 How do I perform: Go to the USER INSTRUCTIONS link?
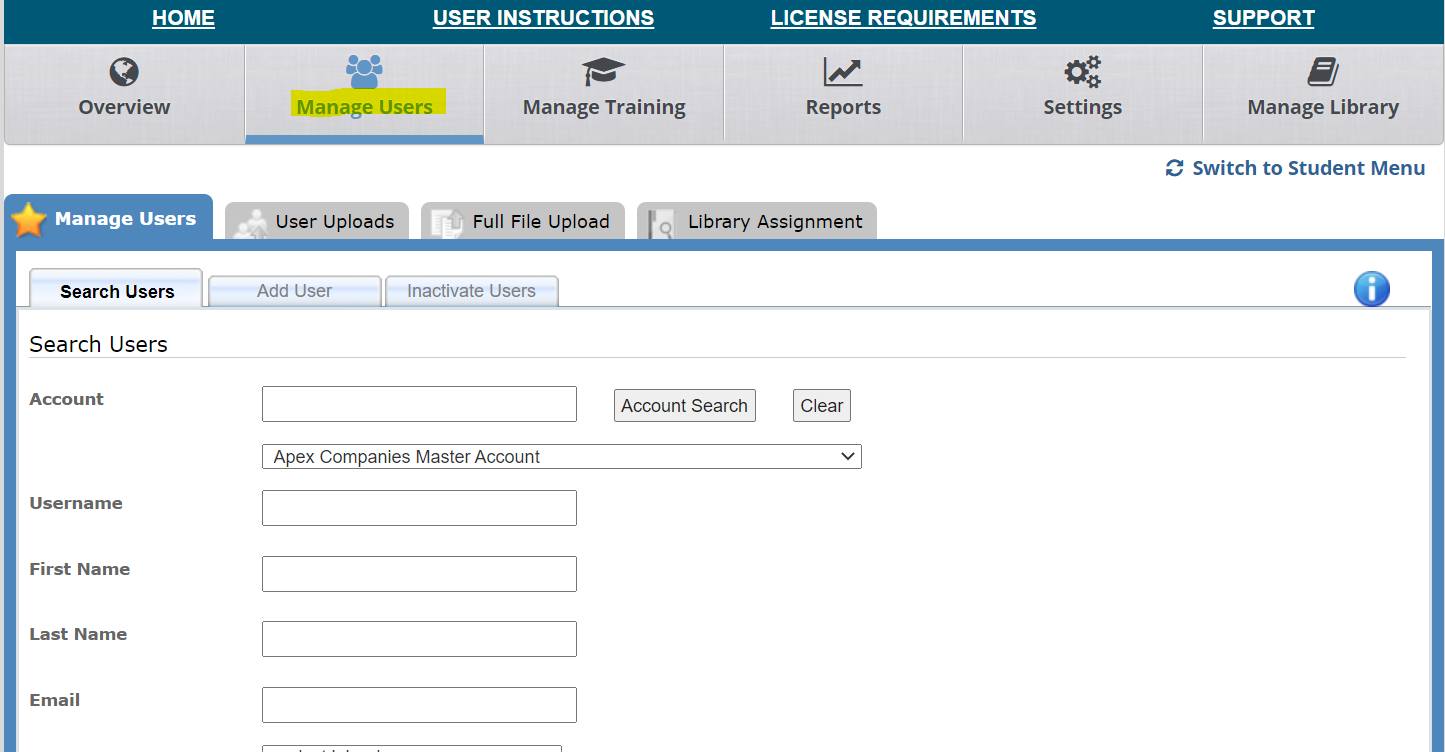click(x=543, y=18)
